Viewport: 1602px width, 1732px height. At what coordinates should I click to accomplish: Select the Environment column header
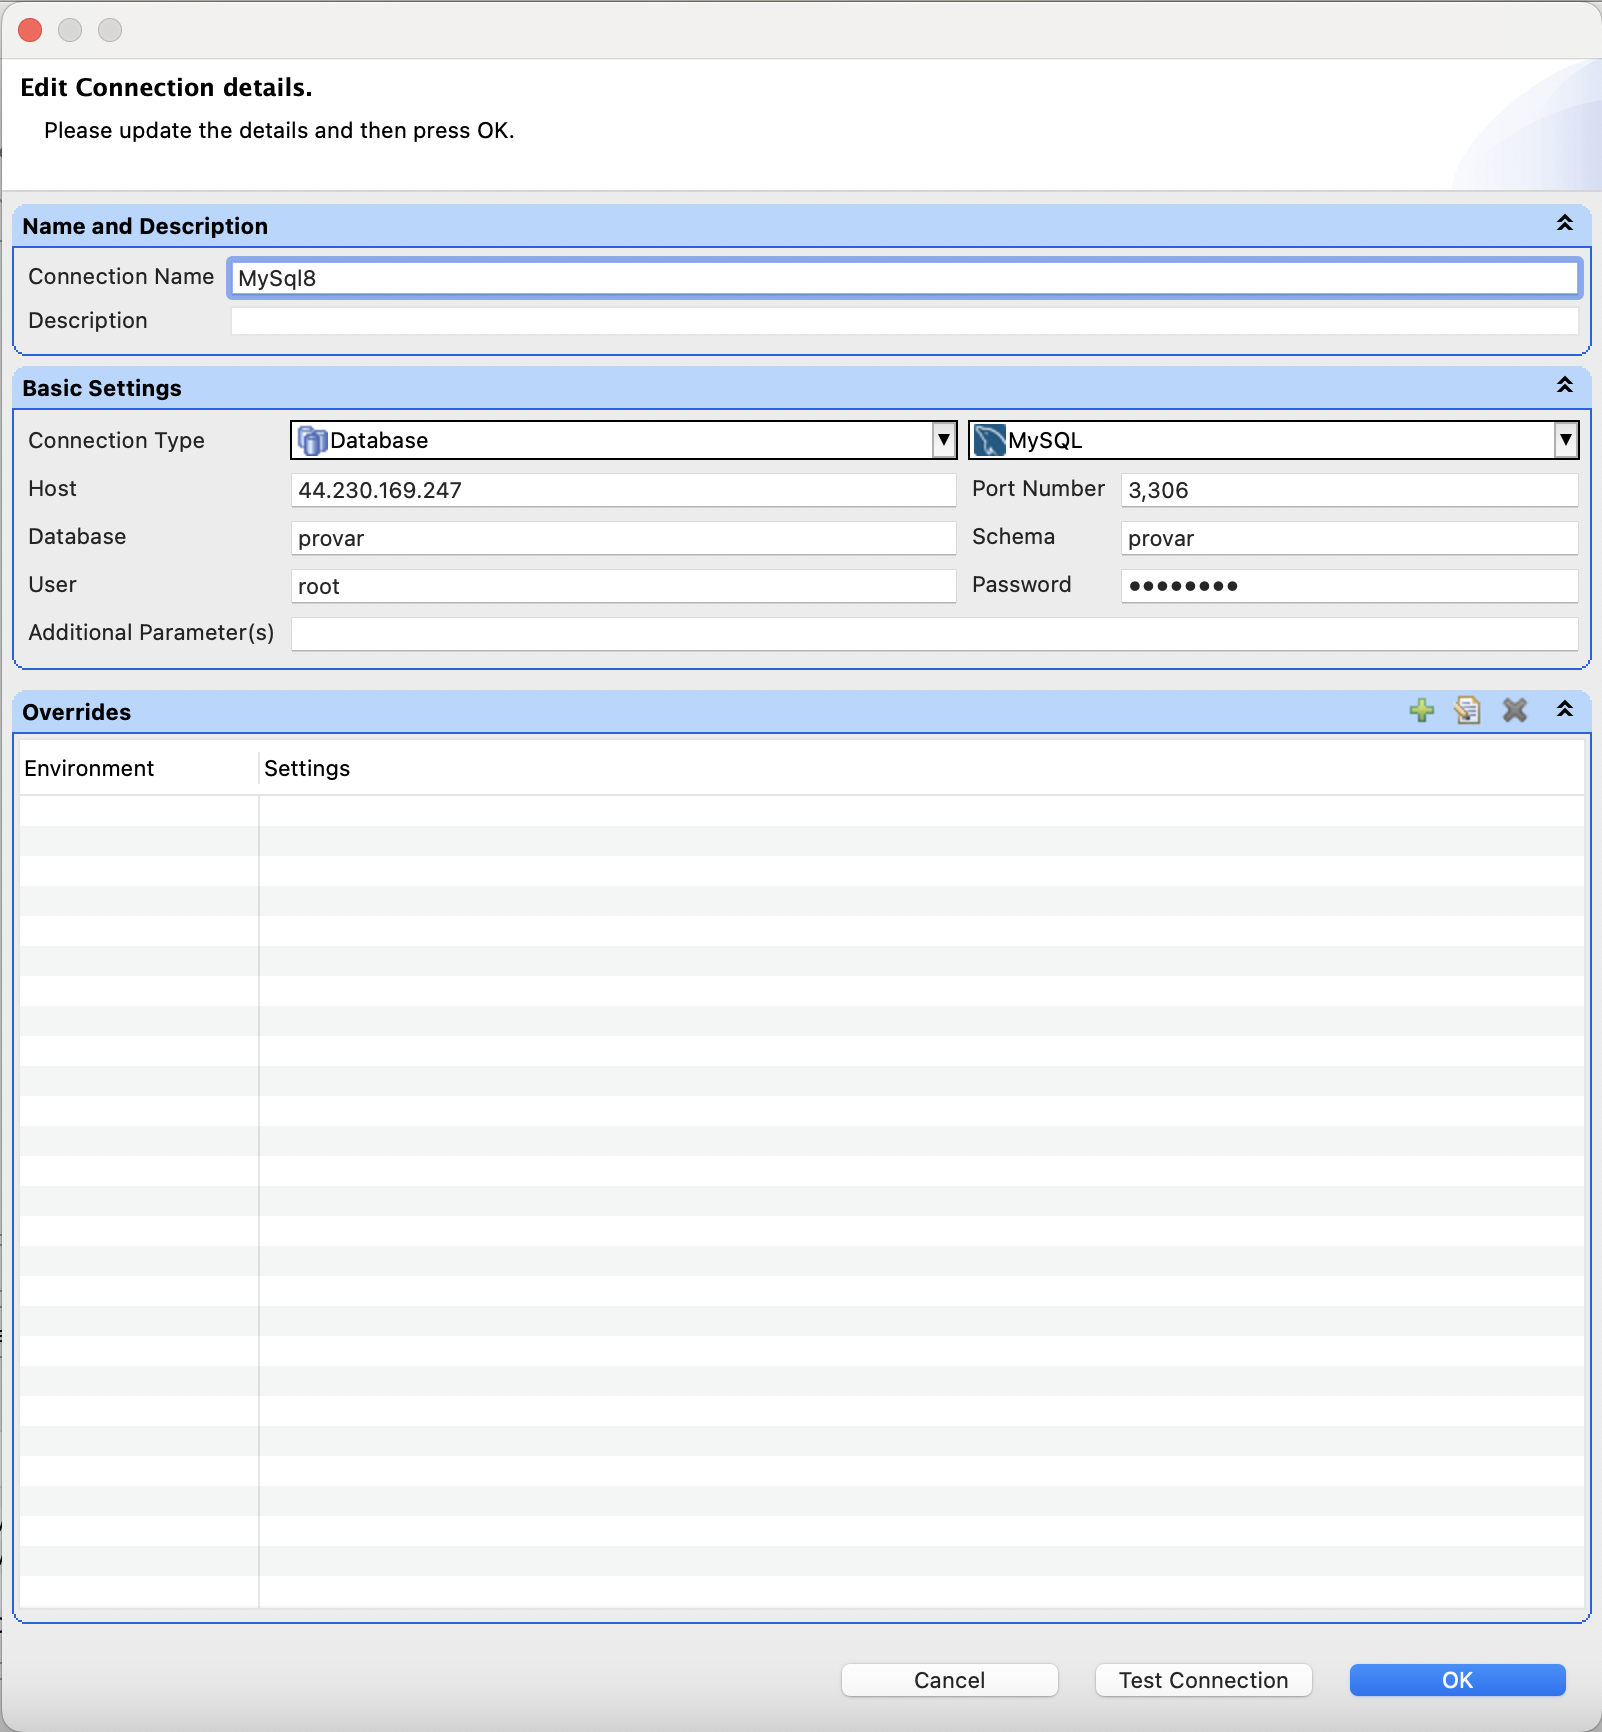(88, 768)
